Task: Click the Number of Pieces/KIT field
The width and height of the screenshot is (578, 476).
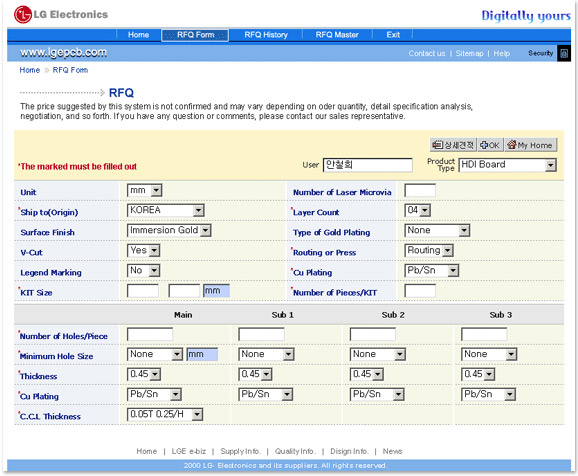Action: point(420,291)
